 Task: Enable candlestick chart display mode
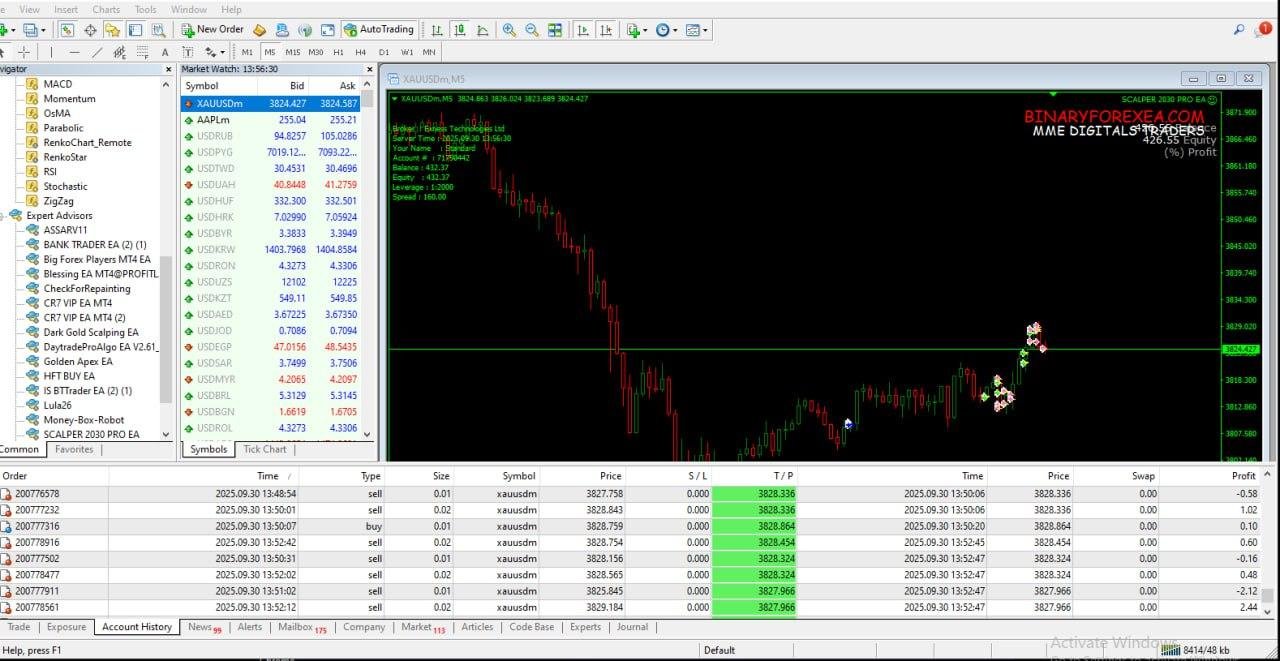click(461, 30)
